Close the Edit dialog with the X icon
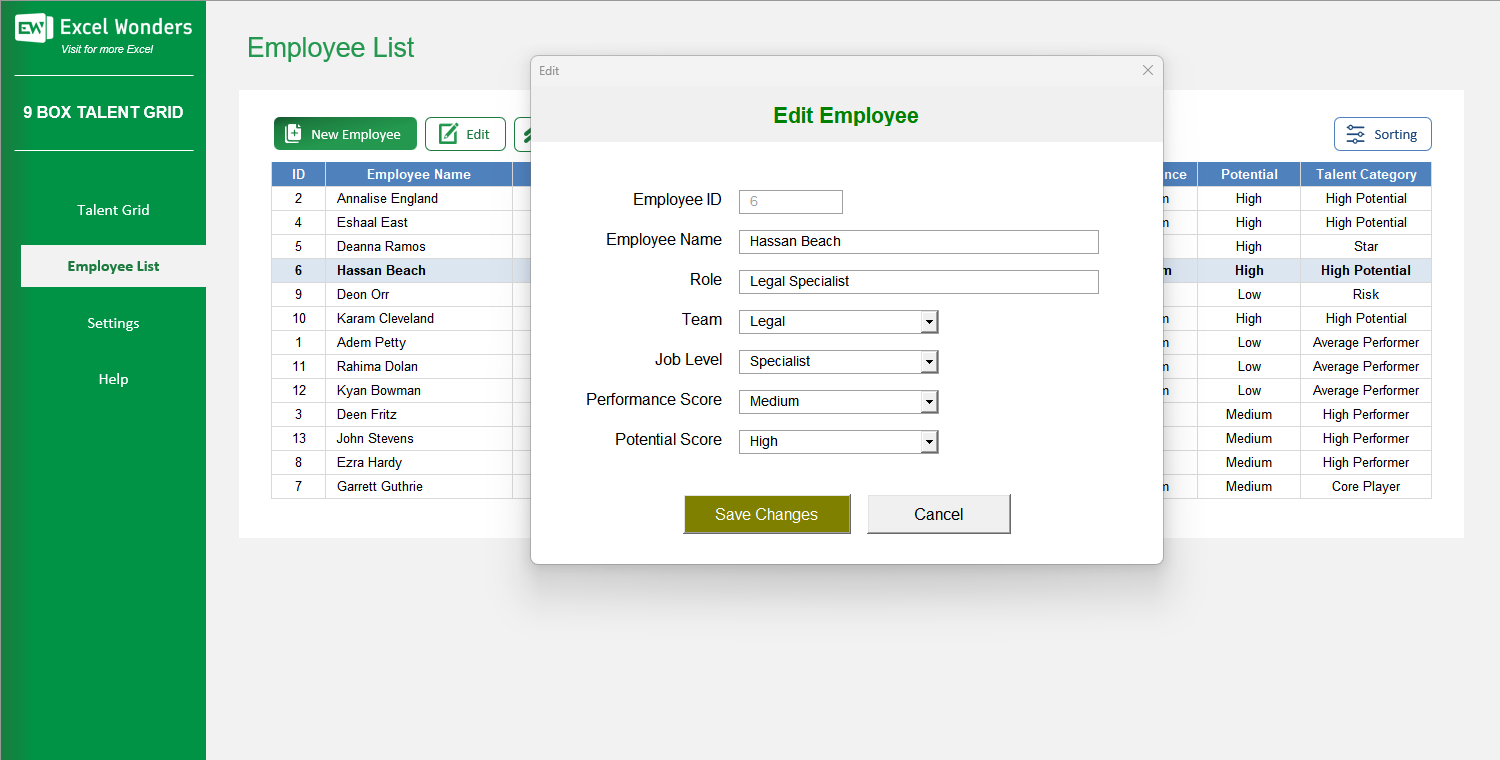 [1147, 70]
